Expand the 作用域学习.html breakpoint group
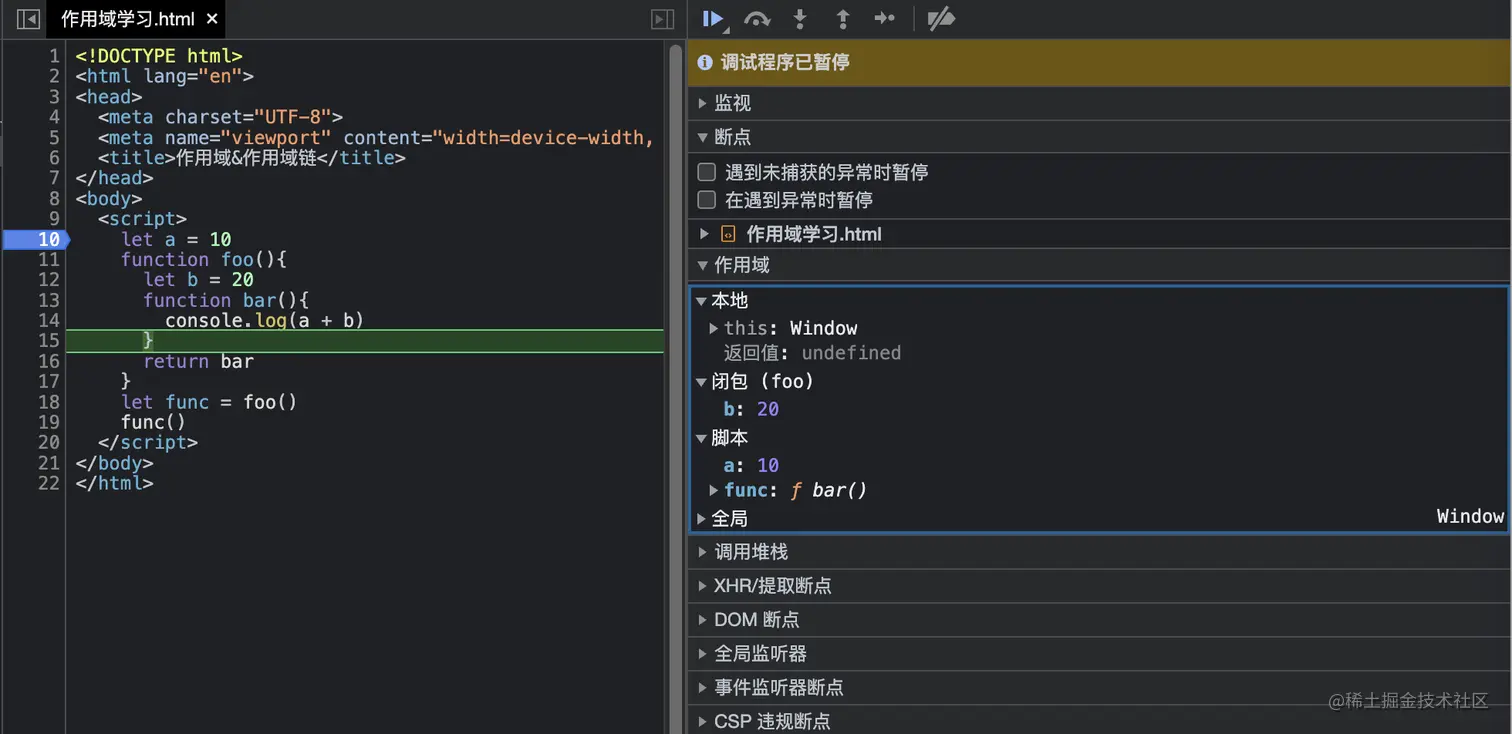 704,234
